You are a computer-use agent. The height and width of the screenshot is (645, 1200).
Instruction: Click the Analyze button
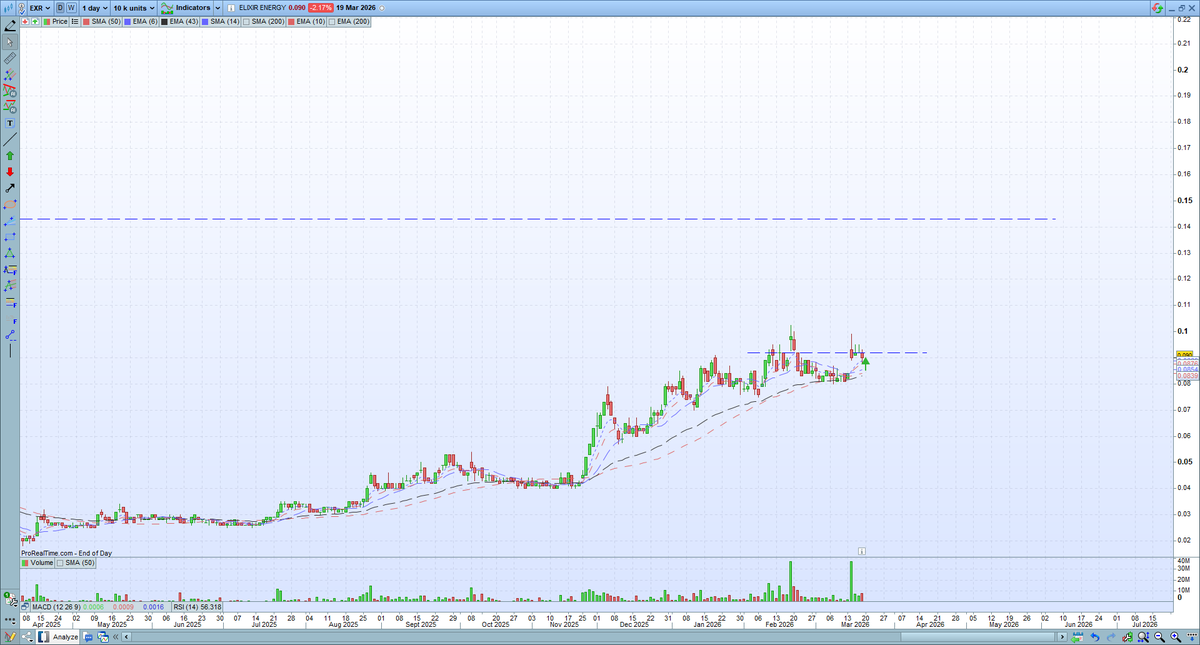pos(57,637)
